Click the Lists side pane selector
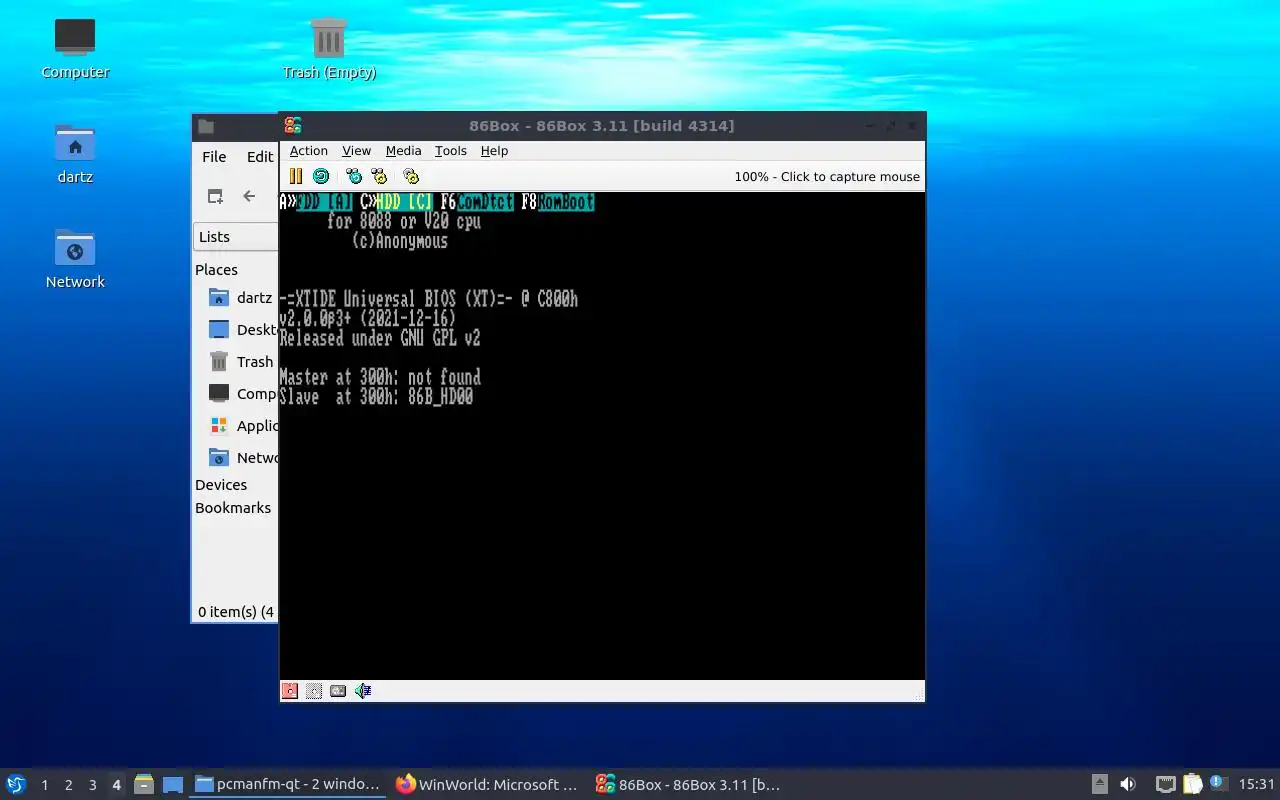The height and width of the screenshot is (800, 1280). pos(236,236)
